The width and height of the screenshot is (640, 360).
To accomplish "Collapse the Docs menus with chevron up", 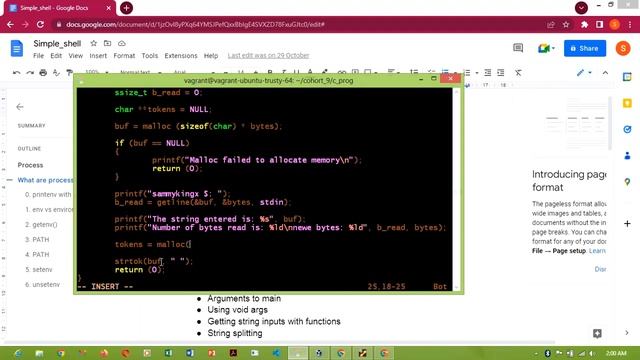I will click(605, 73).
